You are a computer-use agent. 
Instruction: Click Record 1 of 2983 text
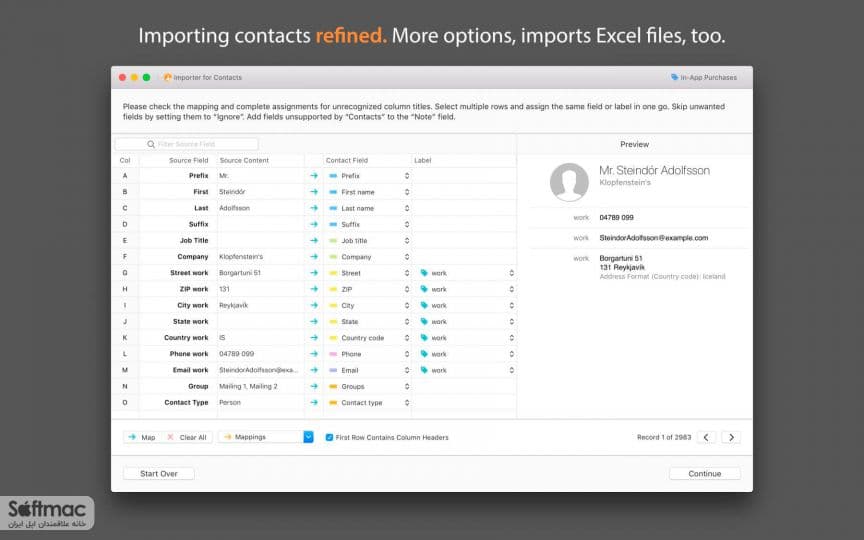(x=664, y=438)
